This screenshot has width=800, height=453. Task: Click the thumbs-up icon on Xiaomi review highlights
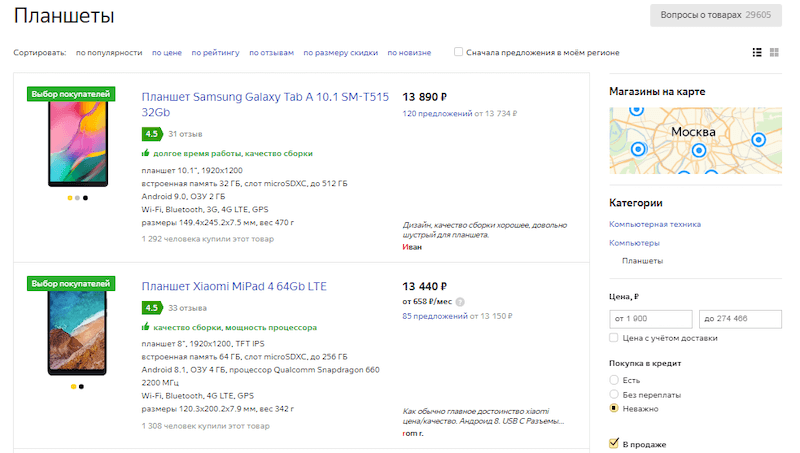click(146, 327)
